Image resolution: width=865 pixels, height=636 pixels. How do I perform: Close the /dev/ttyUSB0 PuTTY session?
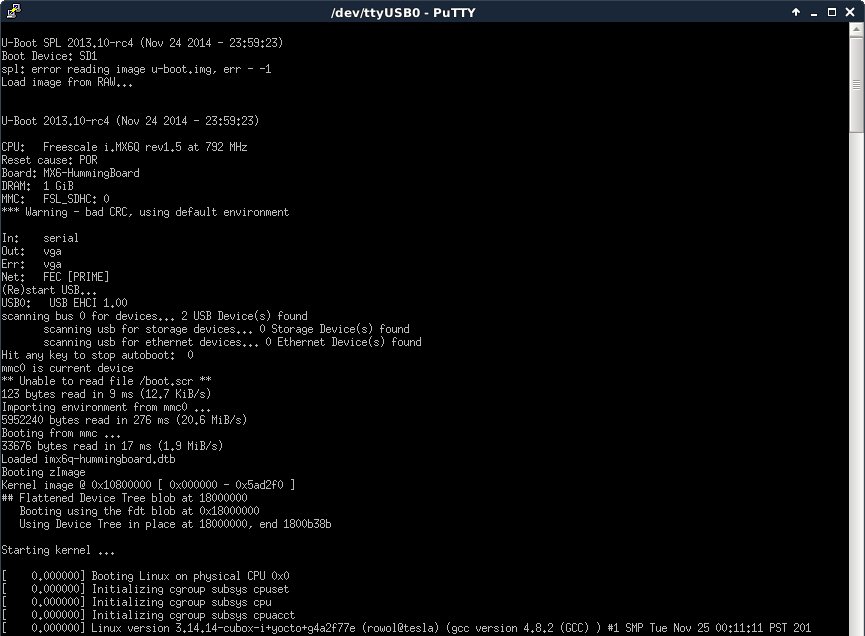click(x=850, y=12)
